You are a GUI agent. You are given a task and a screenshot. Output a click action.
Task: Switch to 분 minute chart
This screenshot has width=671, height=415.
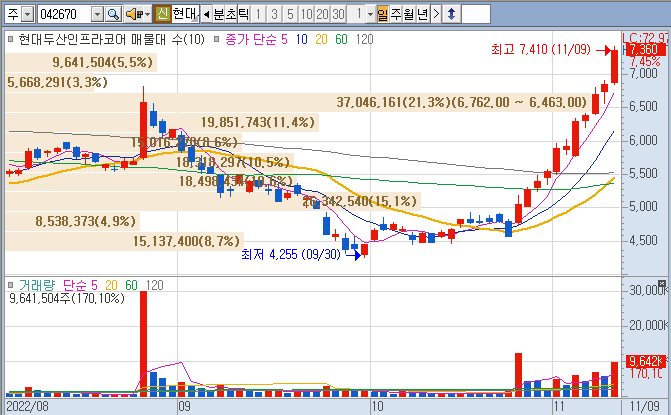tap(218, 15)
